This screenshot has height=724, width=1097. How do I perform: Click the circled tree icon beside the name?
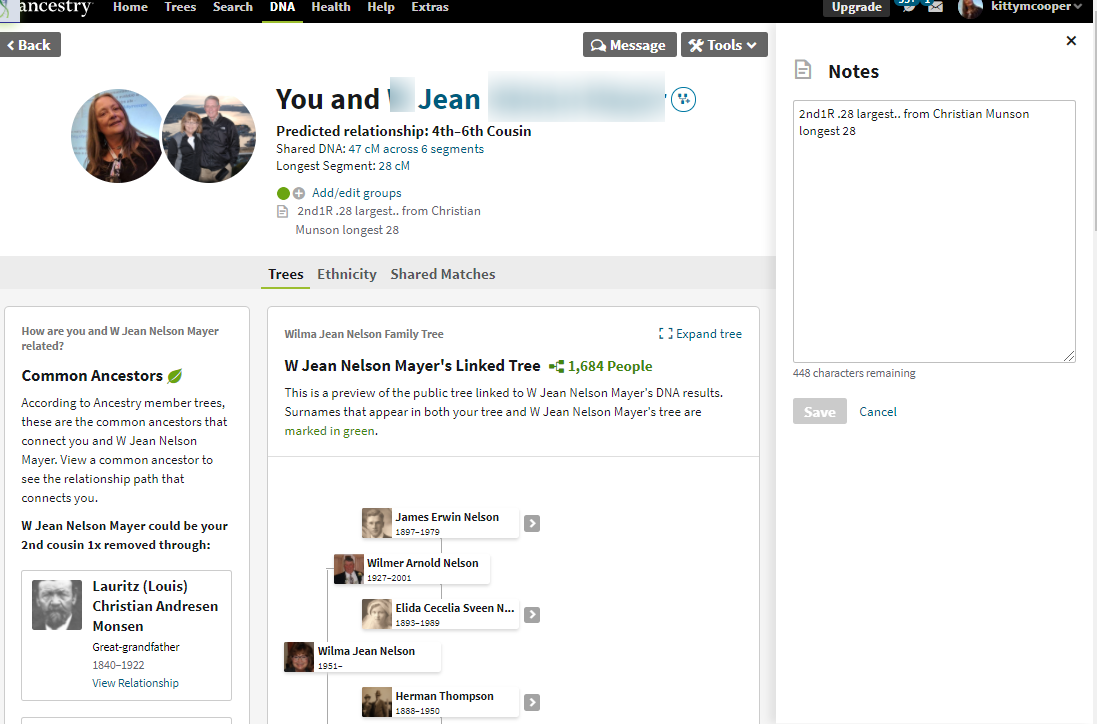[684, 99]
